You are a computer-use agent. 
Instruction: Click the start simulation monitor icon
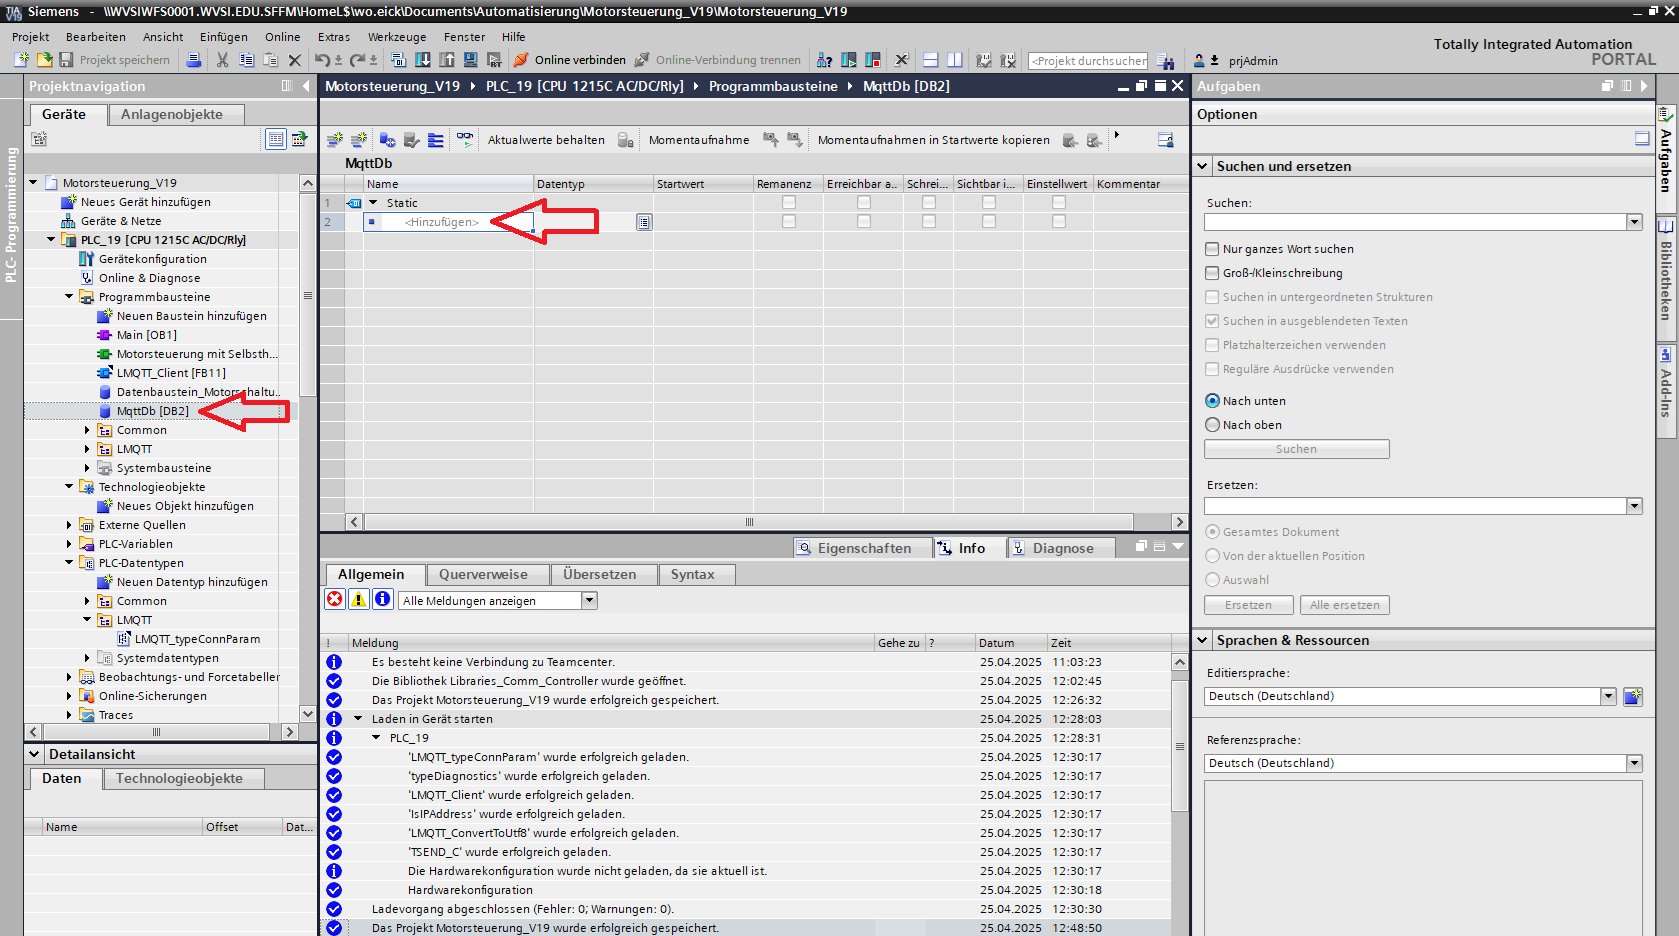click(x=470, y=60)
